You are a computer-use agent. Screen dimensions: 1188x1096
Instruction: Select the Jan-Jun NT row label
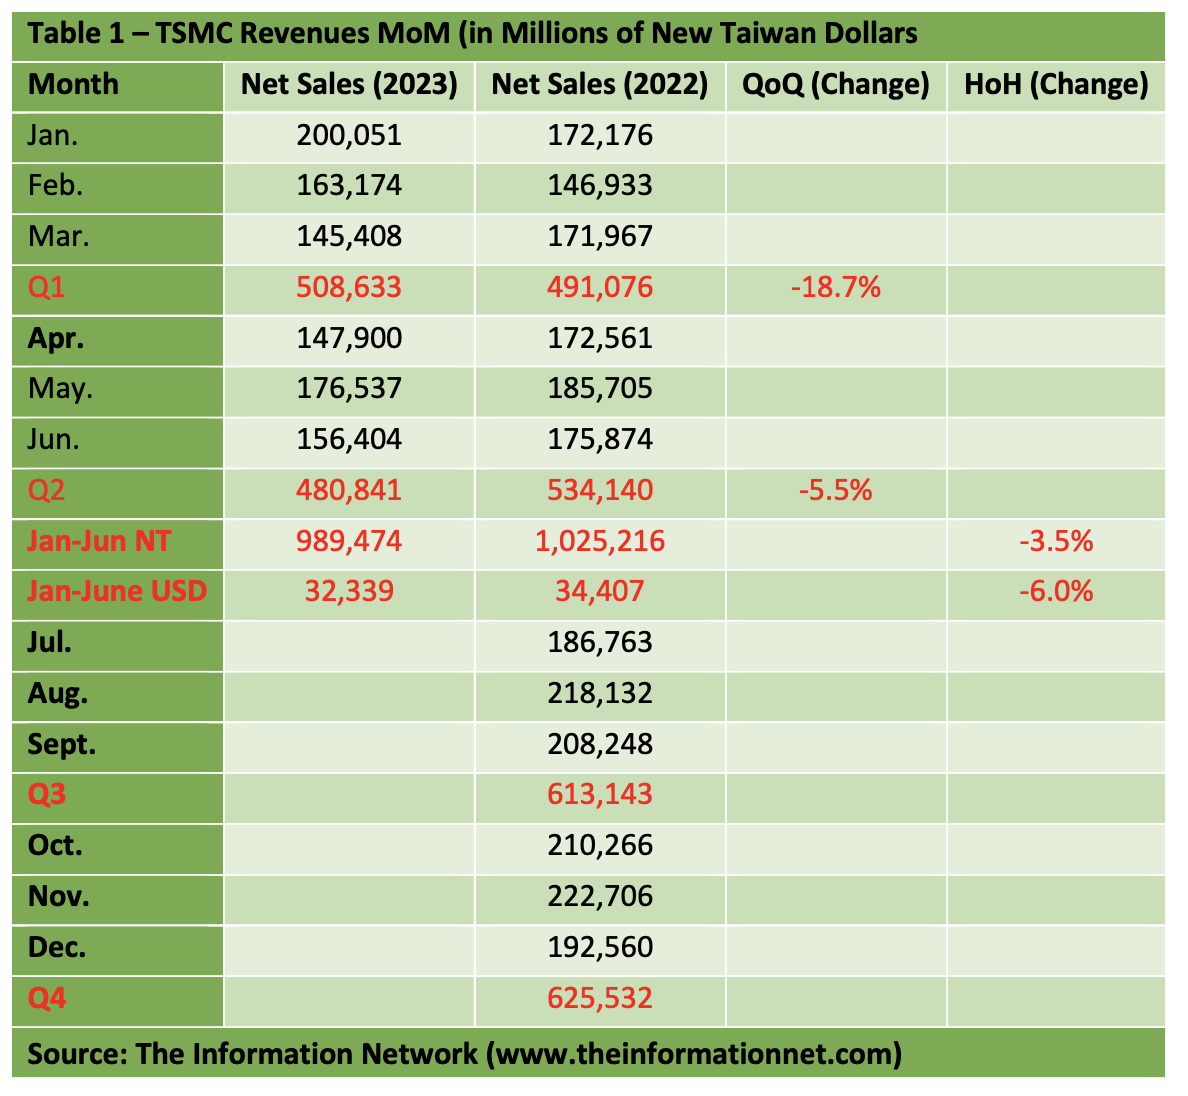(x=99, y=542)
